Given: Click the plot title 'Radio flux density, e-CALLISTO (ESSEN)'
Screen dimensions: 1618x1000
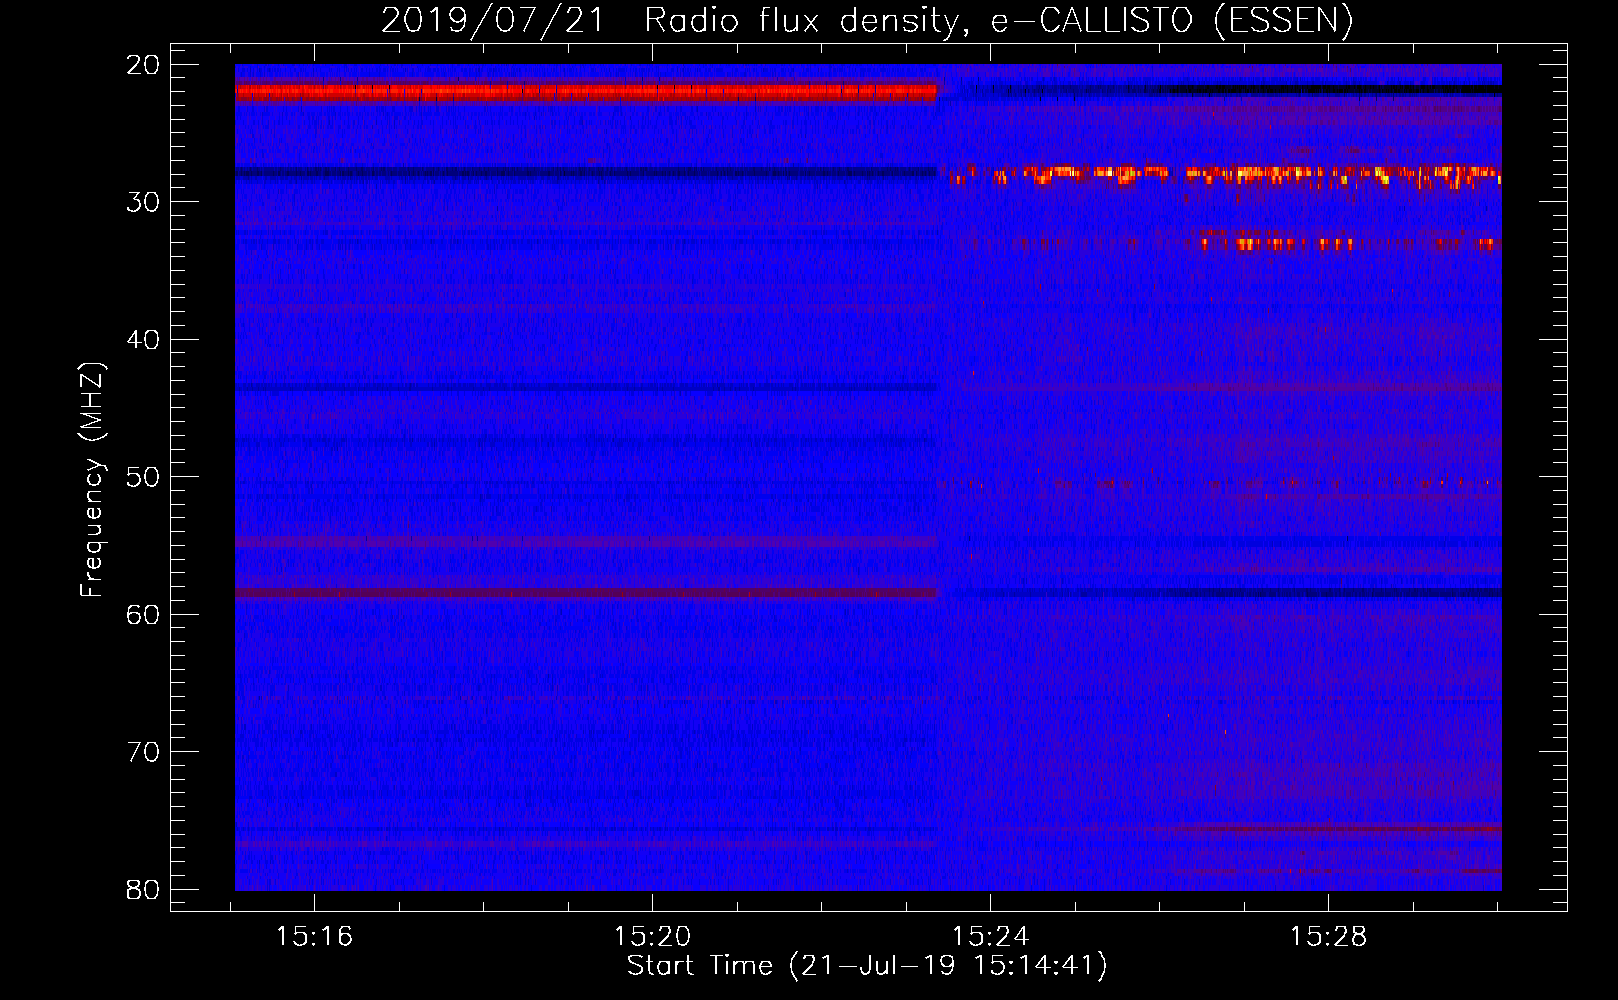Looking at the screenshot, I should pos(867,20).
